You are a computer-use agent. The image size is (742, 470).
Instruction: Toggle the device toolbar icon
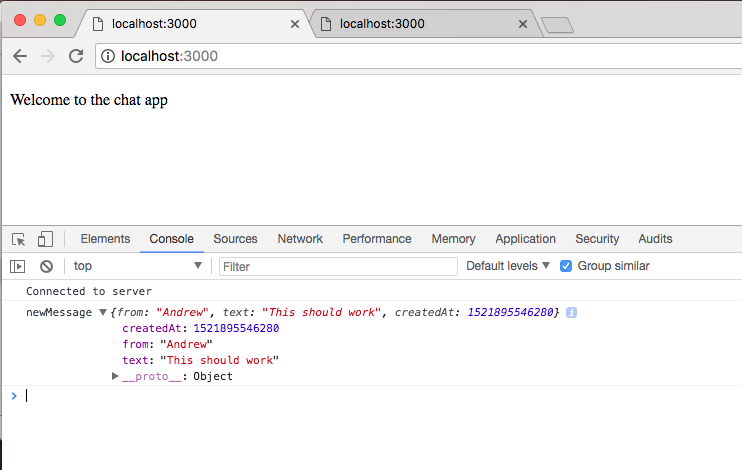click(x=45, y=239)
